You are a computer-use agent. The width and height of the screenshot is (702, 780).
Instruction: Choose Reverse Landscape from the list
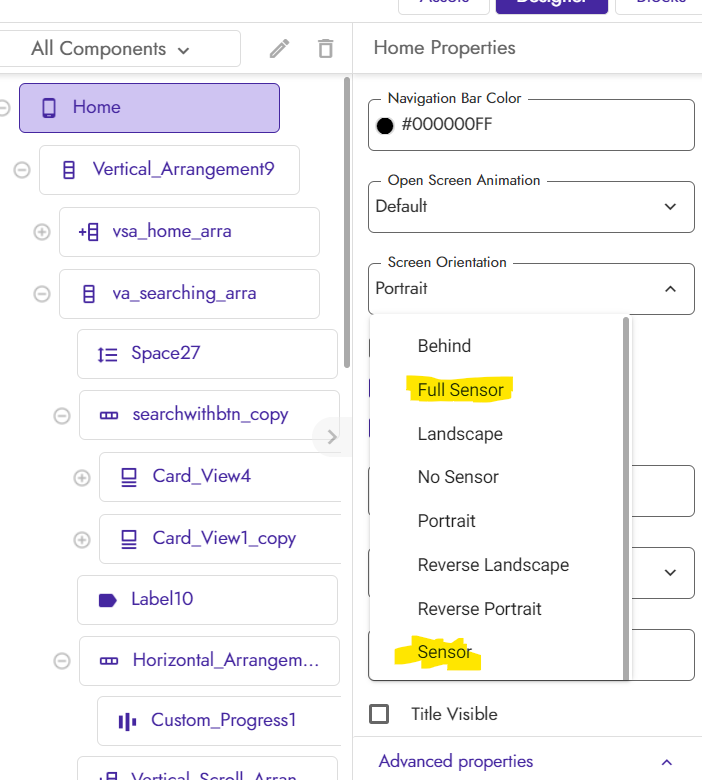coord(493,565)
